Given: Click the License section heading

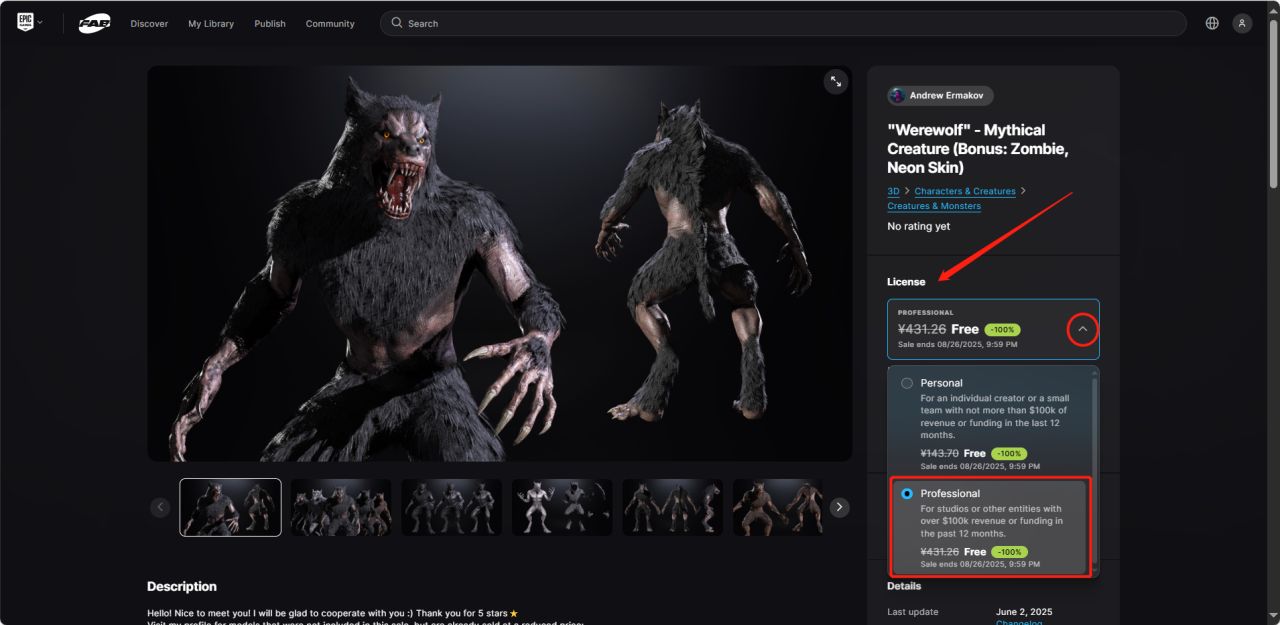Looking at the screenshot, I should [x=906, y=282].
